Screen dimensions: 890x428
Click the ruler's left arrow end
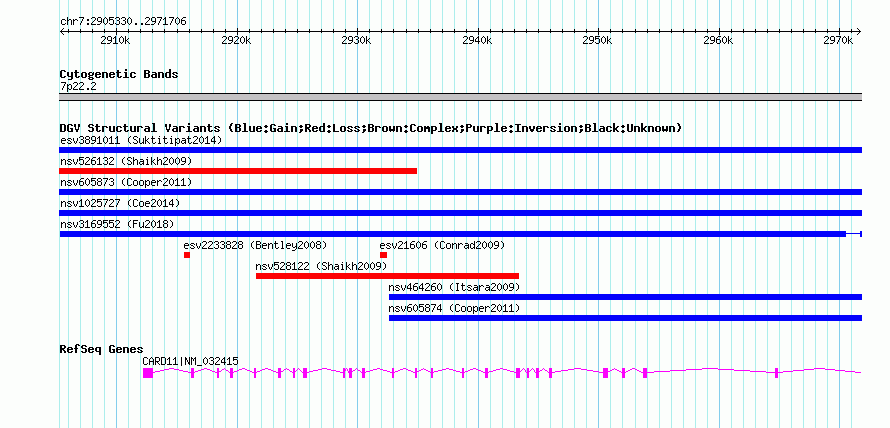pos(62,31)
